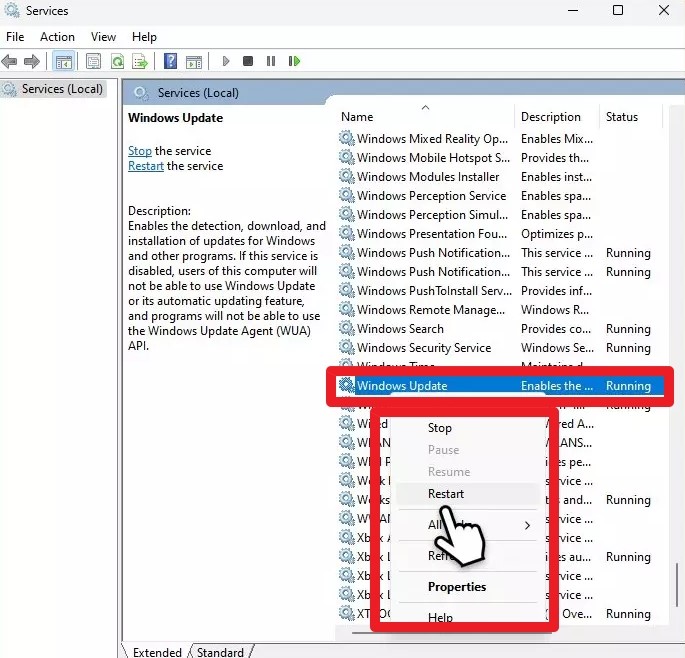Click the Restart Service toolbar icon
Screen dimensions: 685x658
[294, 61]
